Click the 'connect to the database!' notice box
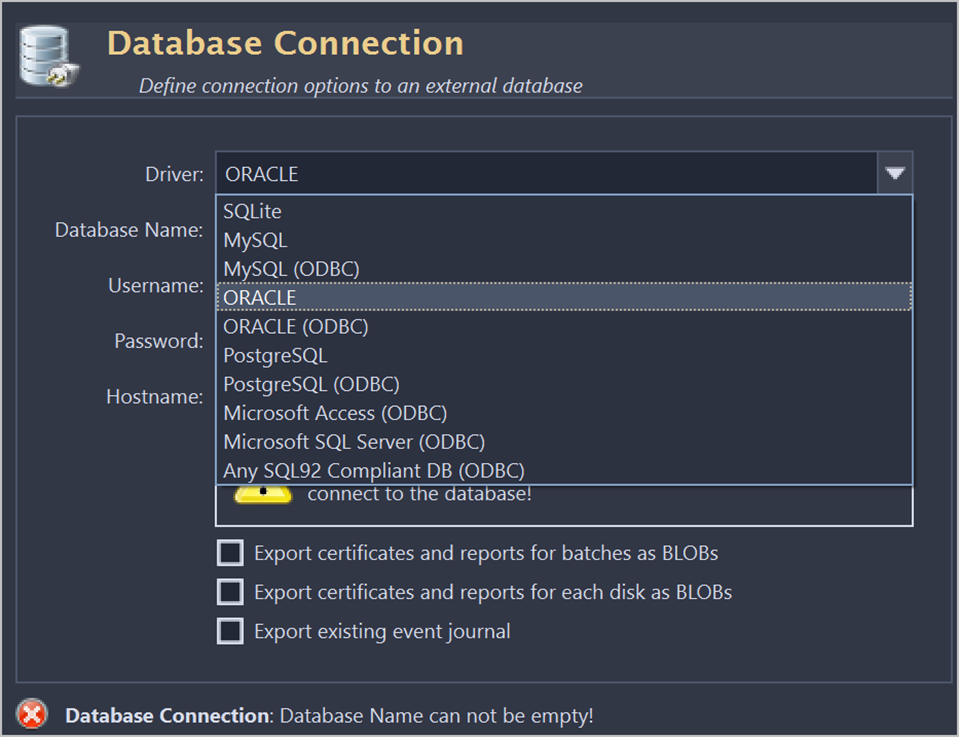This screenshot has height=737, width=960. 564,505
